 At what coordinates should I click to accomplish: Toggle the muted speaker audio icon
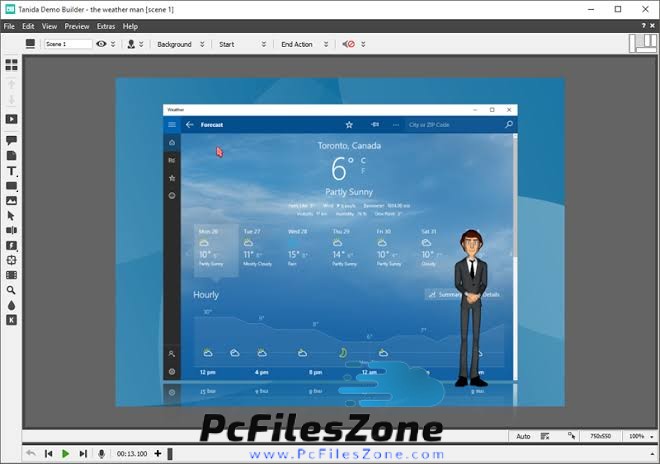[349, 44]
